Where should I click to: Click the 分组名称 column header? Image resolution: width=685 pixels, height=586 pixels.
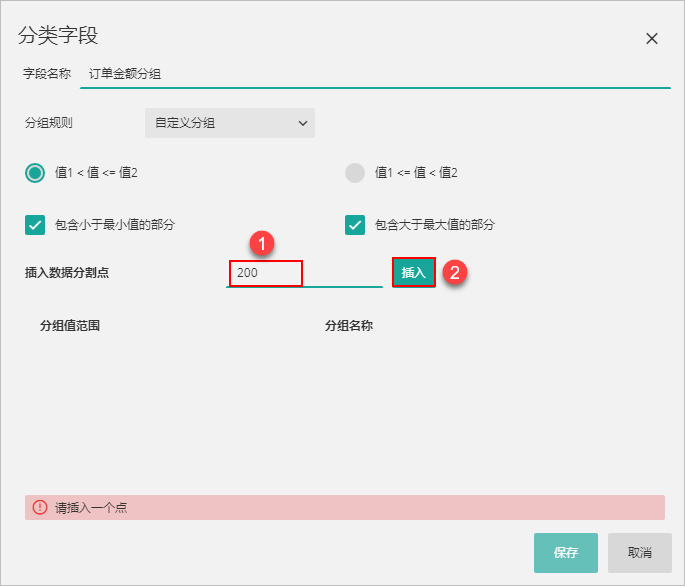pos(349,326)
